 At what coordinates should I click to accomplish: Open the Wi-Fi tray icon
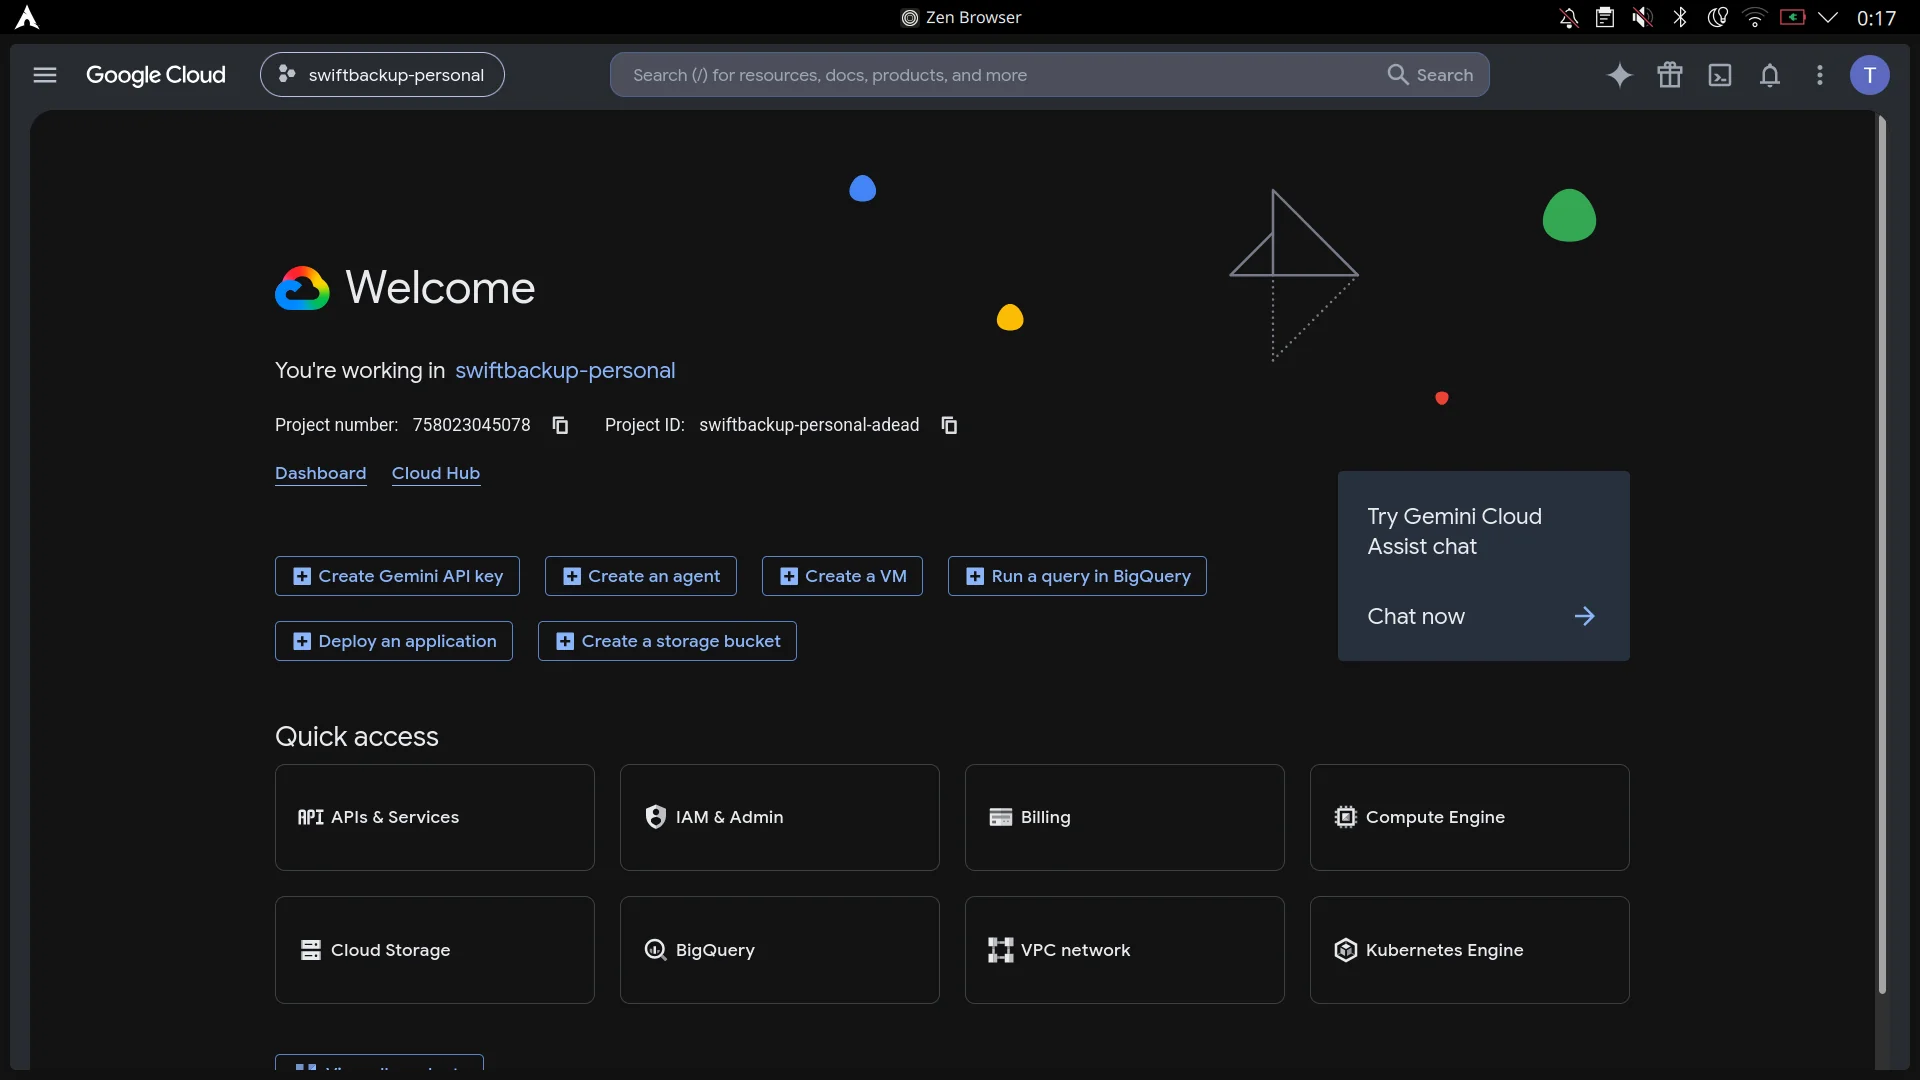click(x=1755, y=17)
